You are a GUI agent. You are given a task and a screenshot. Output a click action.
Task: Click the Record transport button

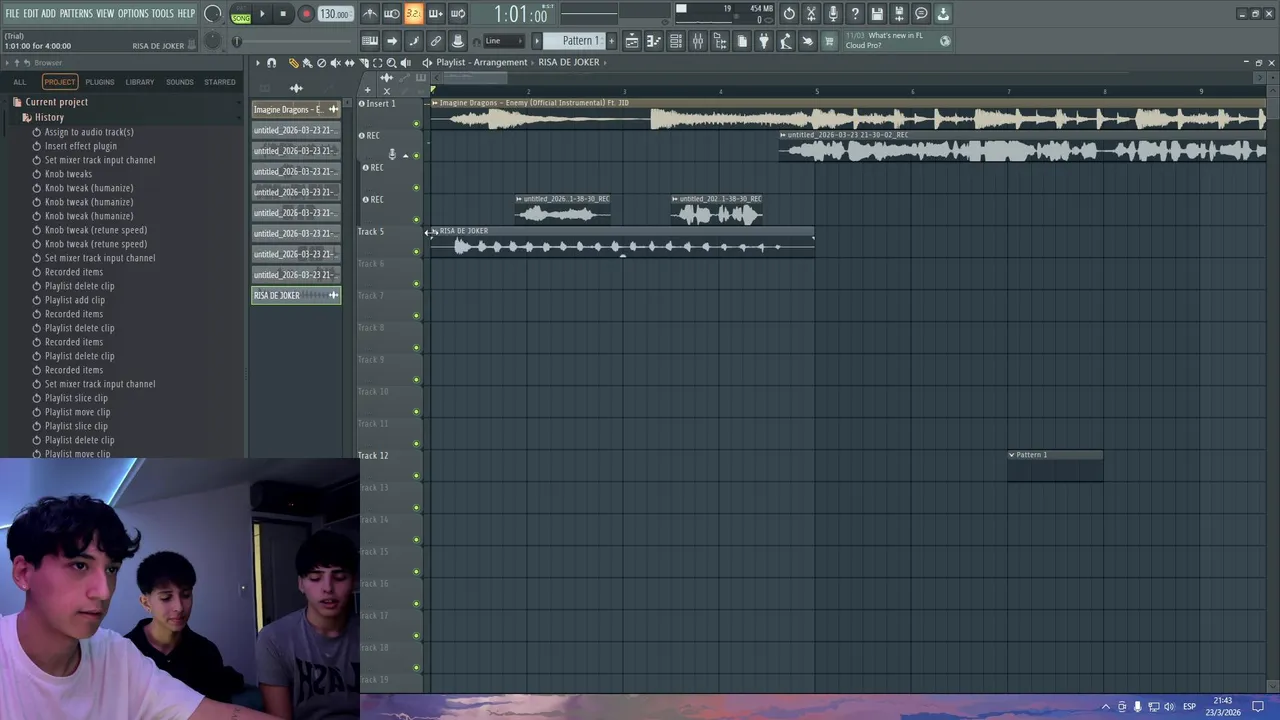click(306, 14)
